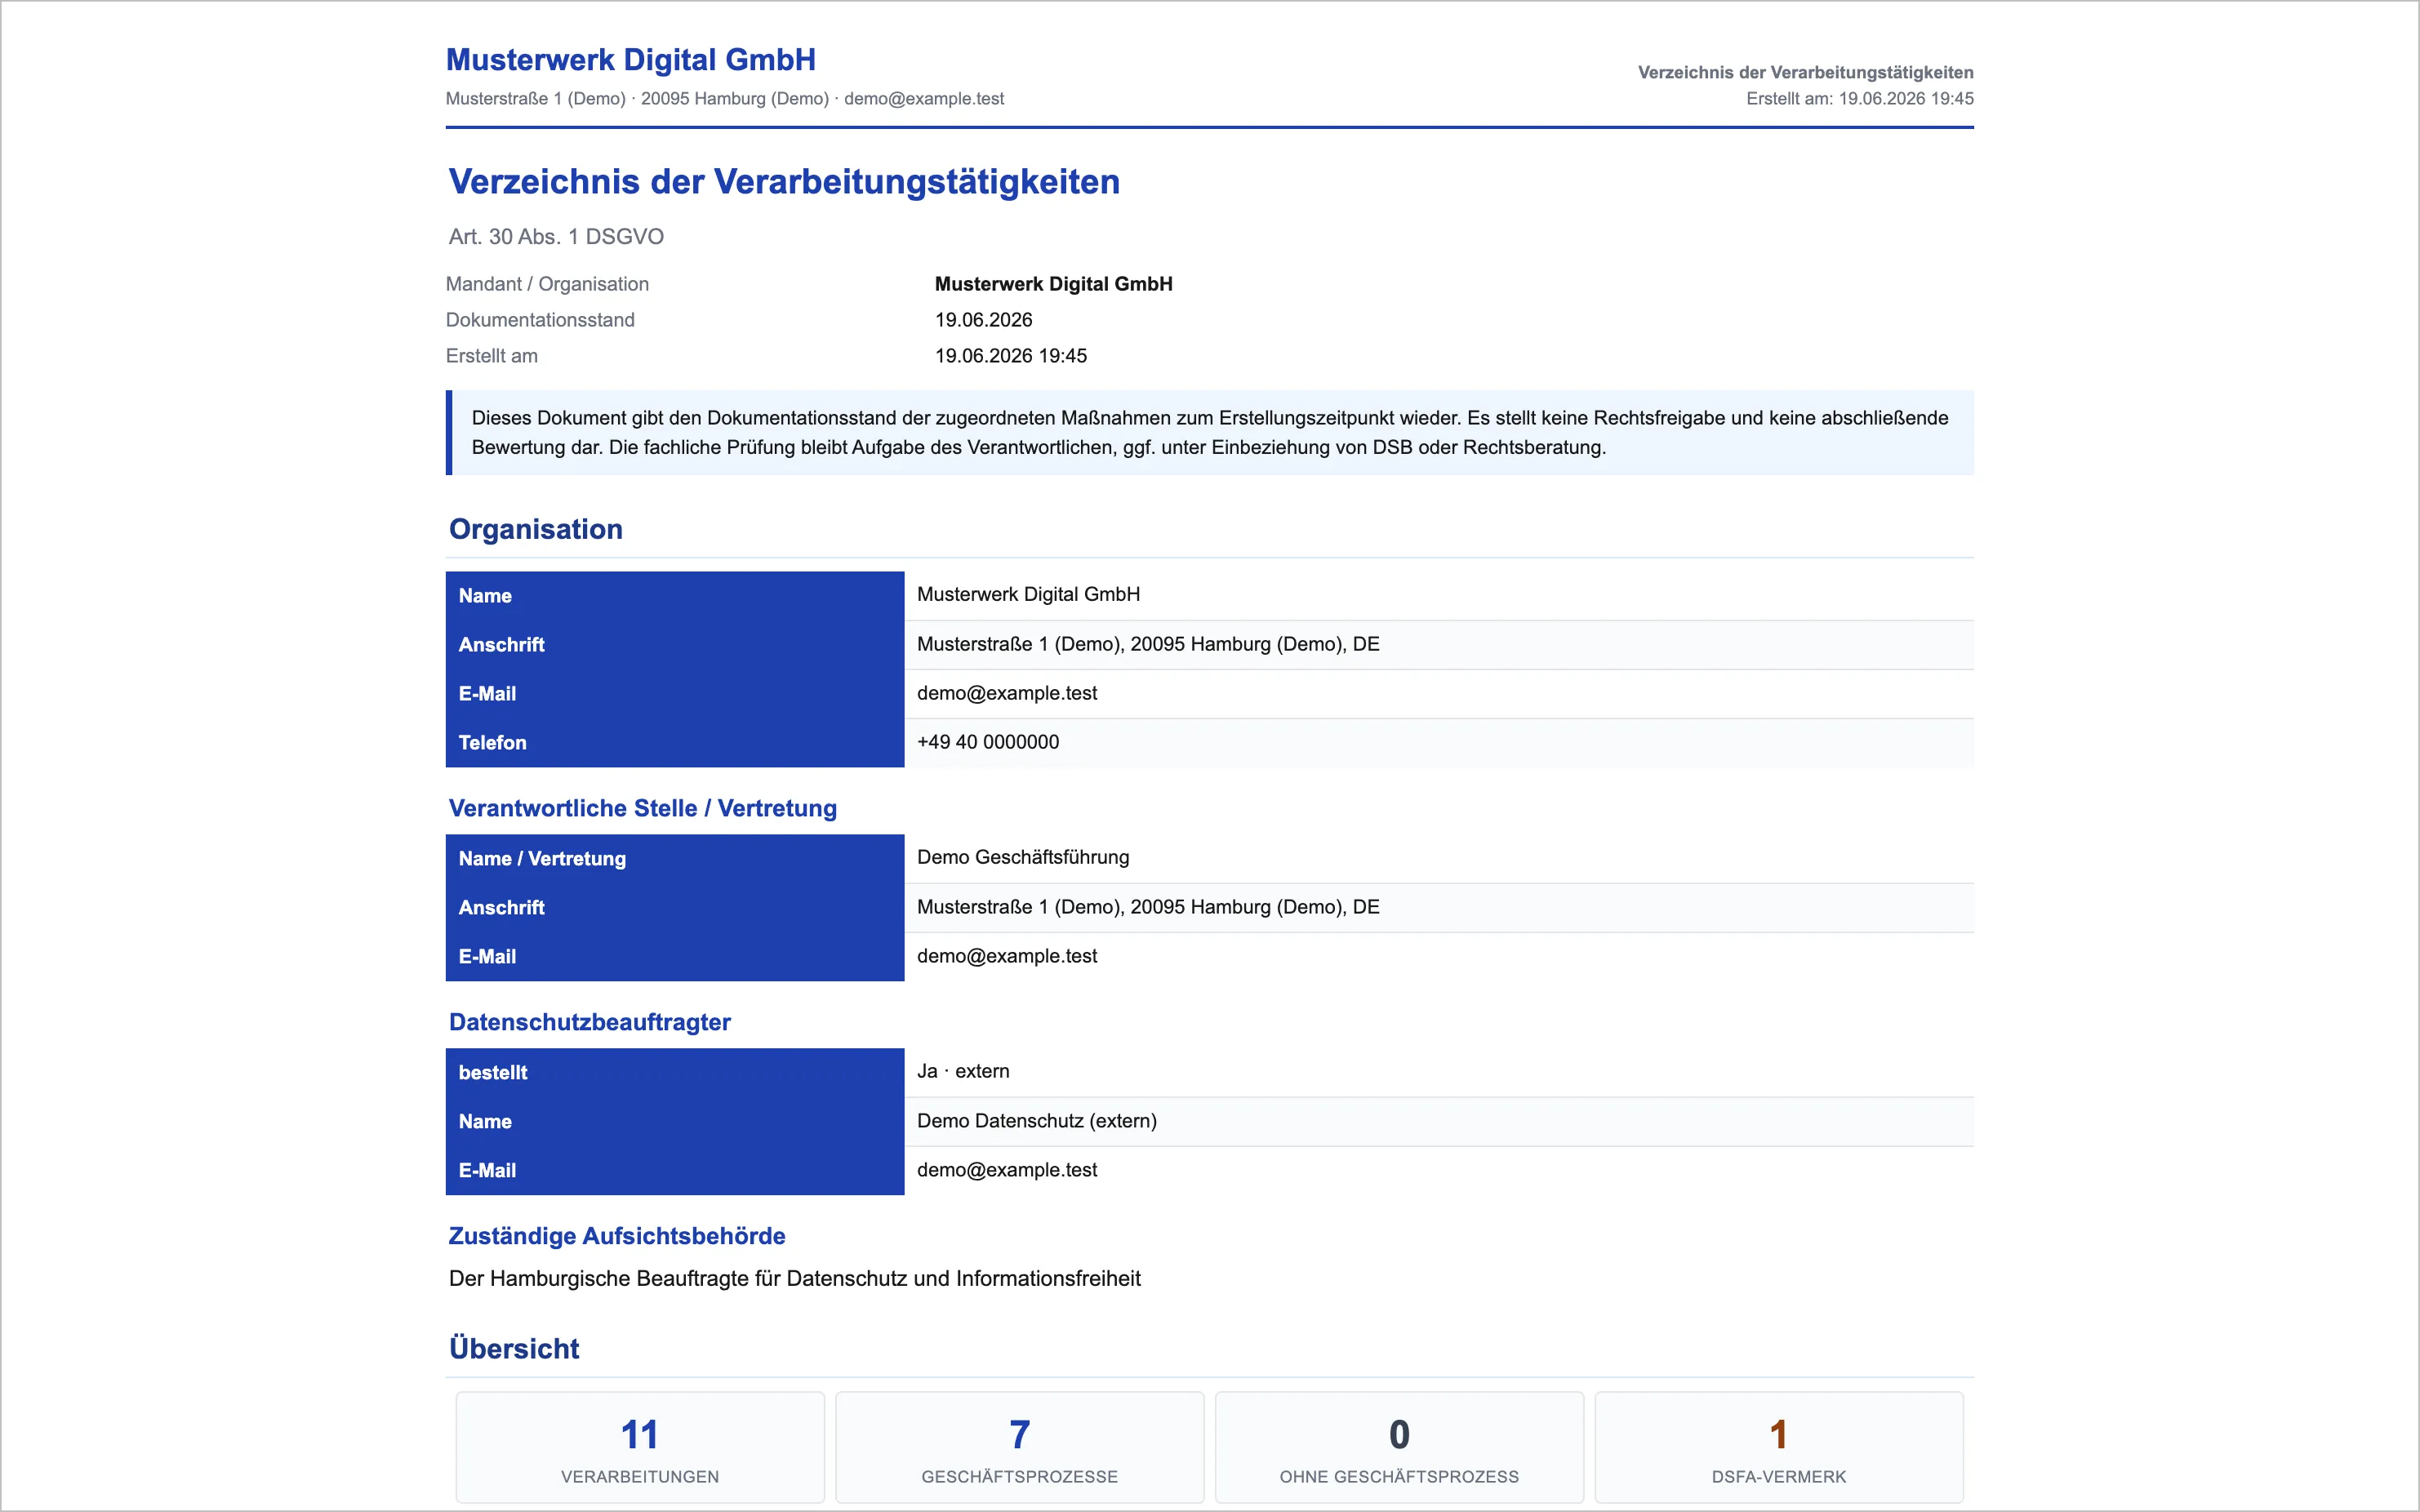Click the 'Name' header cell in Organisation table

tap(675, 596)
